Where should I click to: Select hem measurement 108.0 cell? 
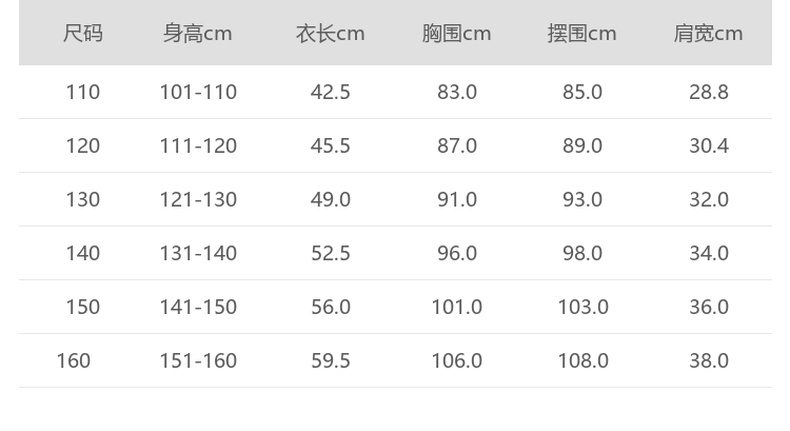582,361
